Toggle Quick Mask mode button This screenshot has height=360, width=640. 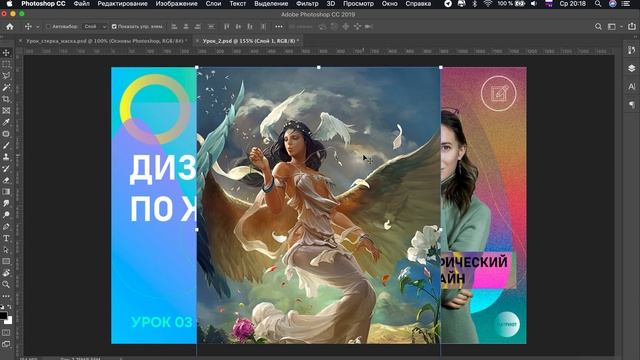pos(6,333)
